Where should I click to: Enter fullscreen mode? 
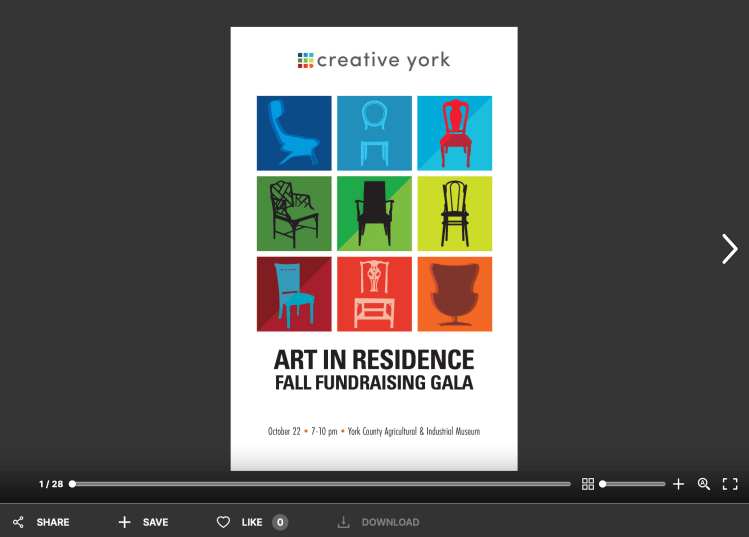coord(730,484)
